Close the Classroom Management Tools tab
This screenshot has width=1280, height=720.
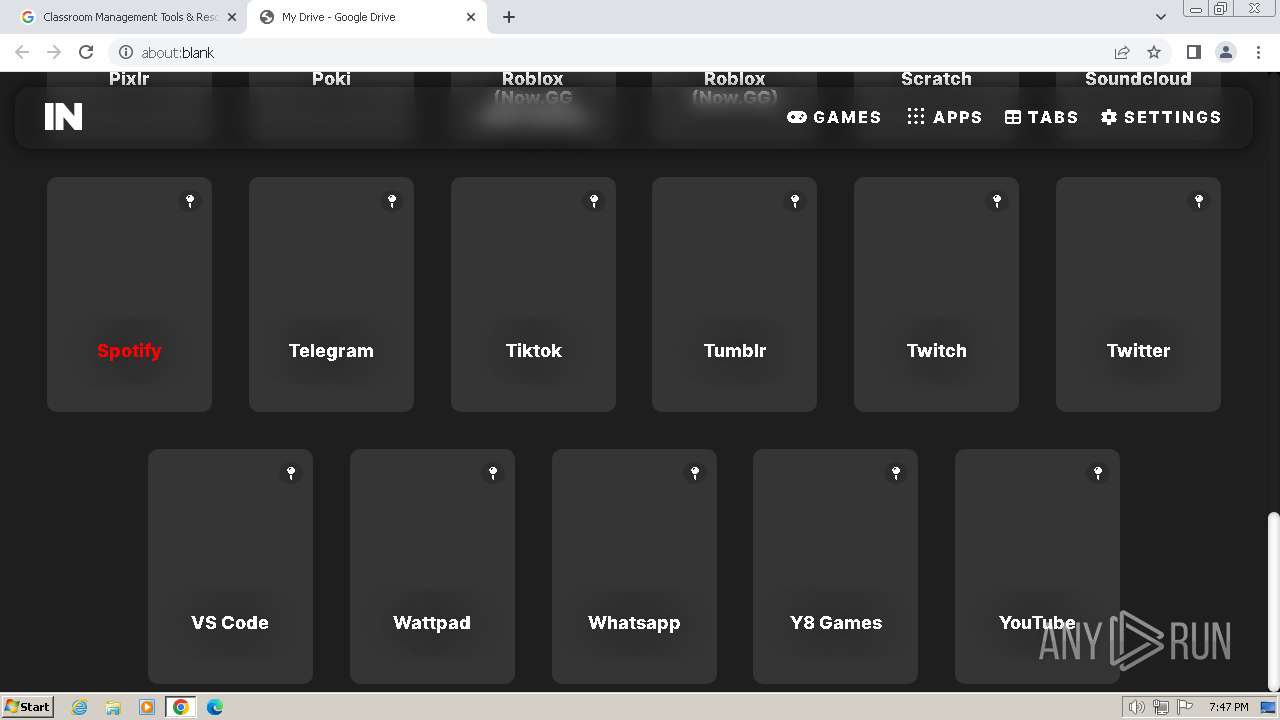pos(232,17)
